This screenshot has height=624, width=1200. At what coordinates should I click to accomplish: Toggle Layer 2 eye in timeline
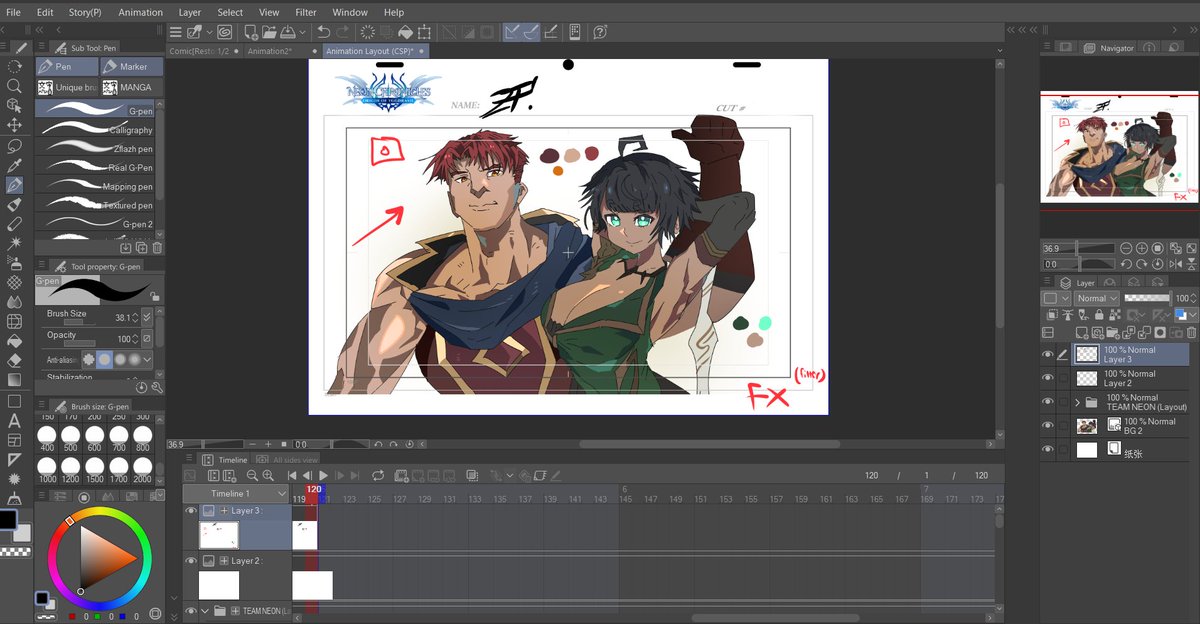[x=191, y=562]
